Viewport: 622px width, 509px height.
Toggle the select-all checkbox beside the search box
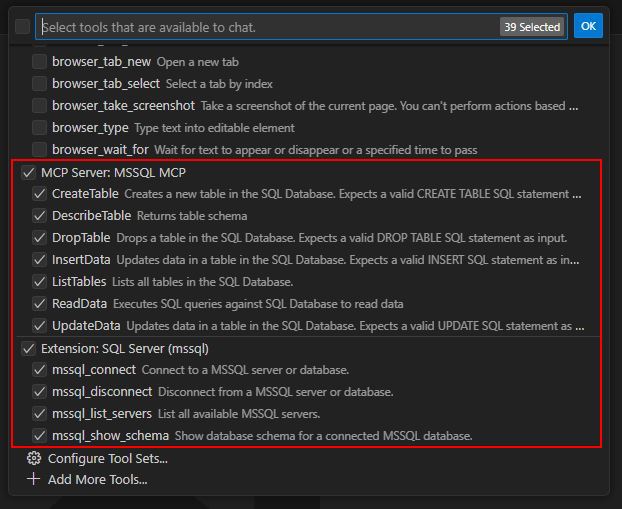point(22,27)
